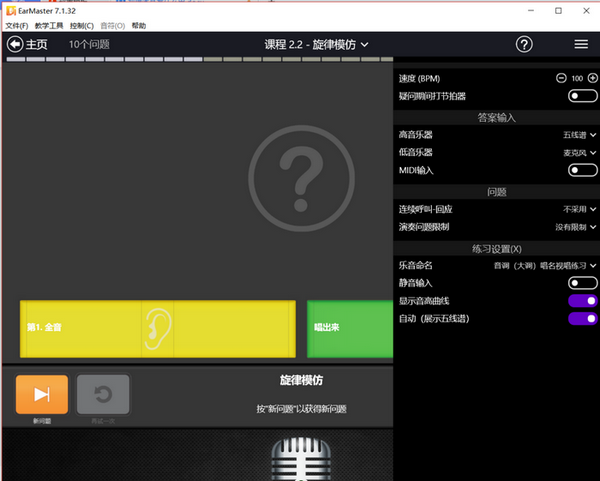This screenshot has height=481, width=600.
Task: Toggle the 静音输入 switch
Action: tap(582, 283)
